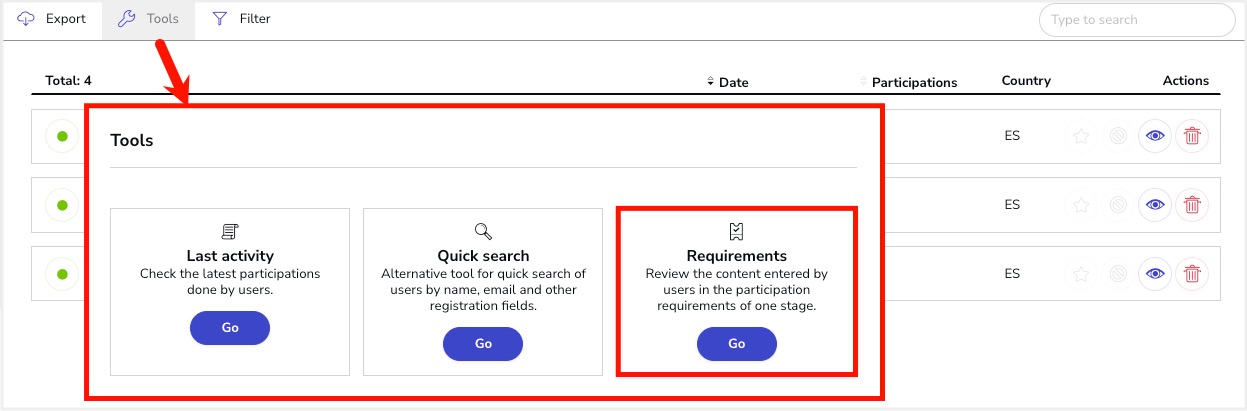This screenshot has width=1247, height=411.
Task: Click the trash icon in the first row
Action: click(x=1192, y=137)
